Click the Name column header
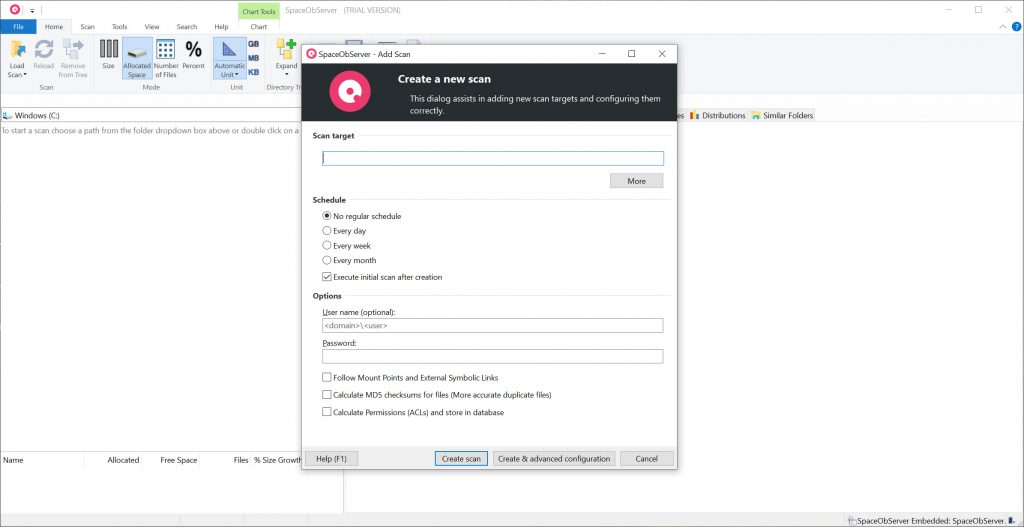This screenshot has height=527, width=1024. click(x=42, y=460)
